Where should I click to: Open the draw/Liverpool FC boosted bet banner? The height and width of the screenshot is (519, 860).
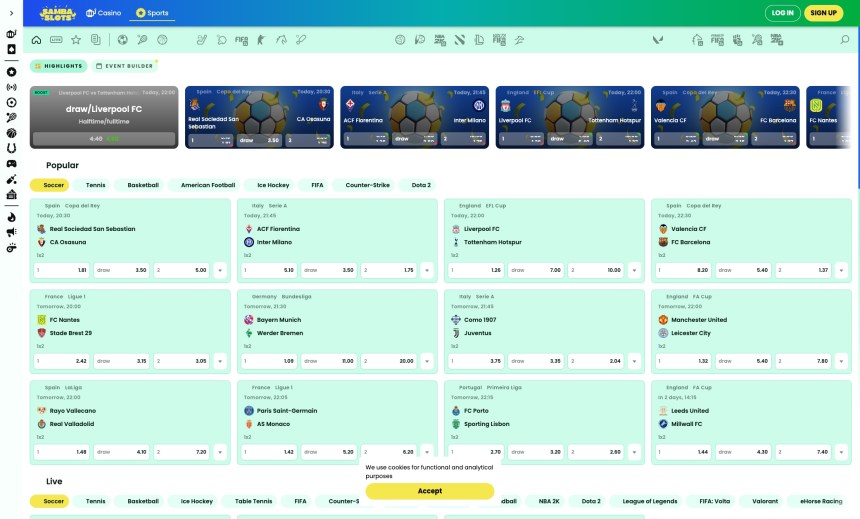coord(104,117)
